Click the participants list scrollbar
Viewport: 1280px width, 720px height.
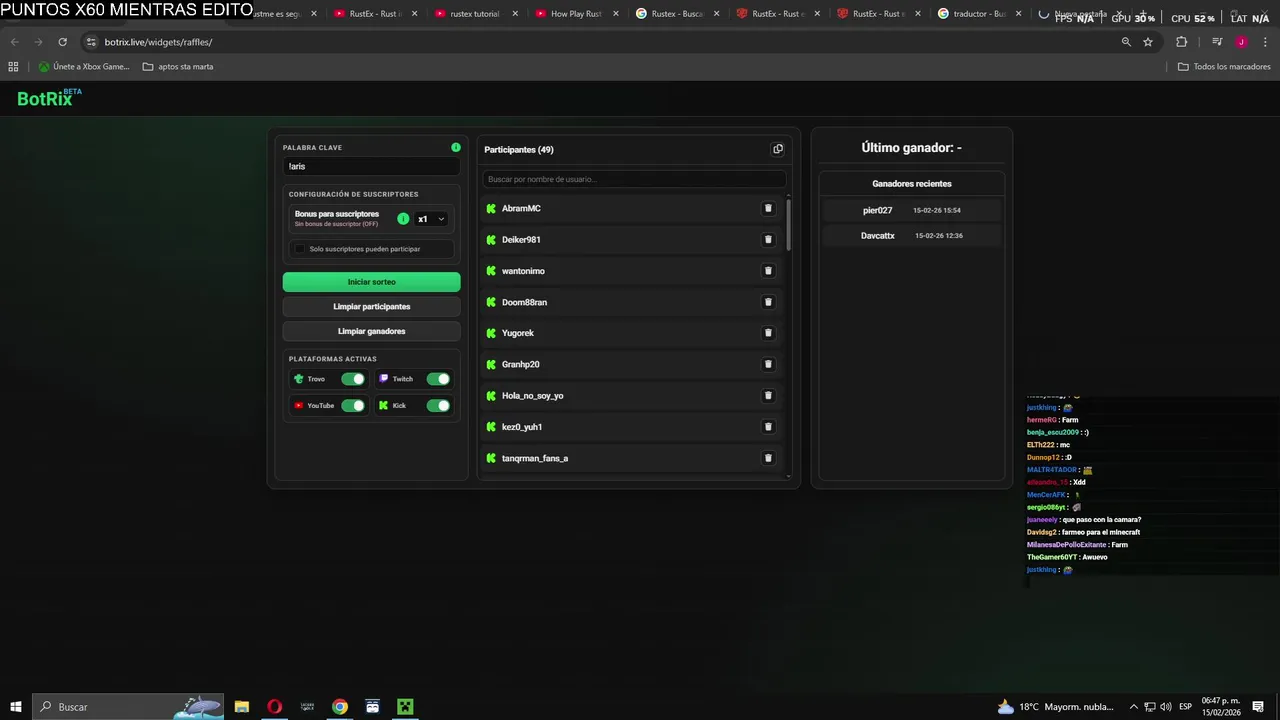[788, 226]
